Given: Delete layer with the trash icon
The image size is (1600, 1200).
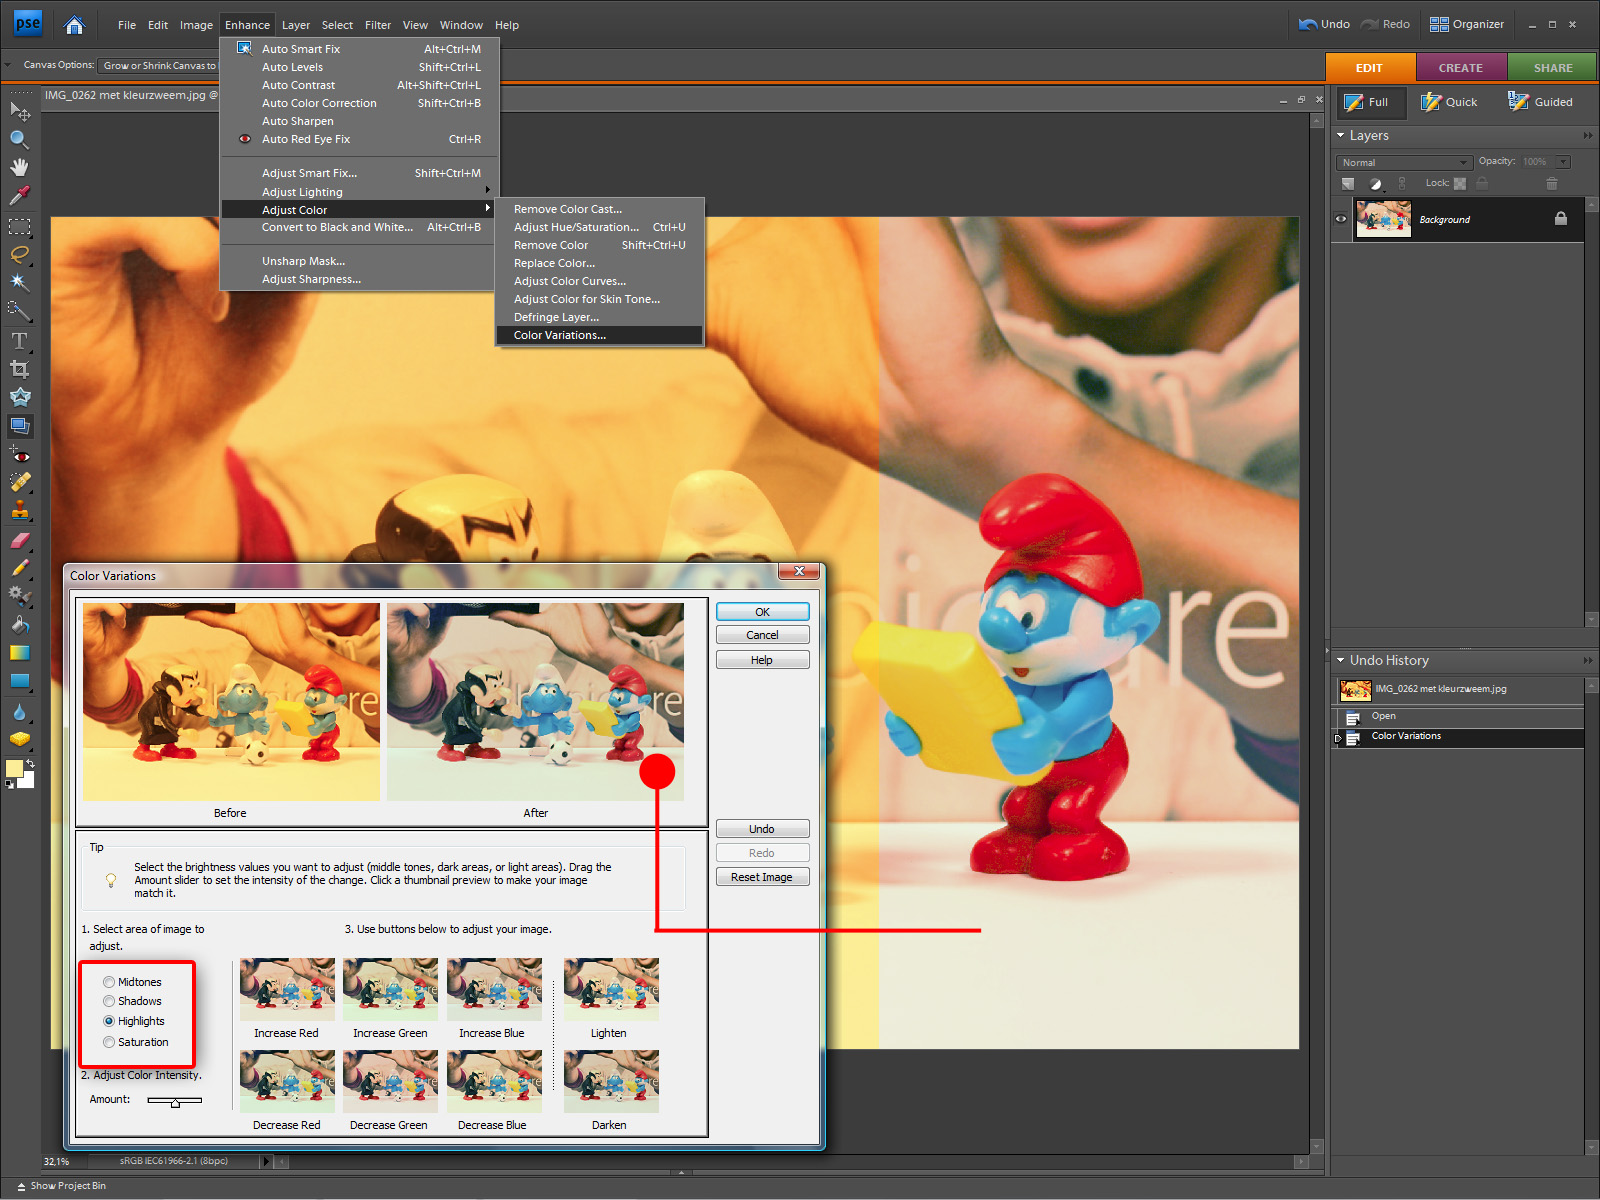Looking at the screenshot, I should (1552, 183).
